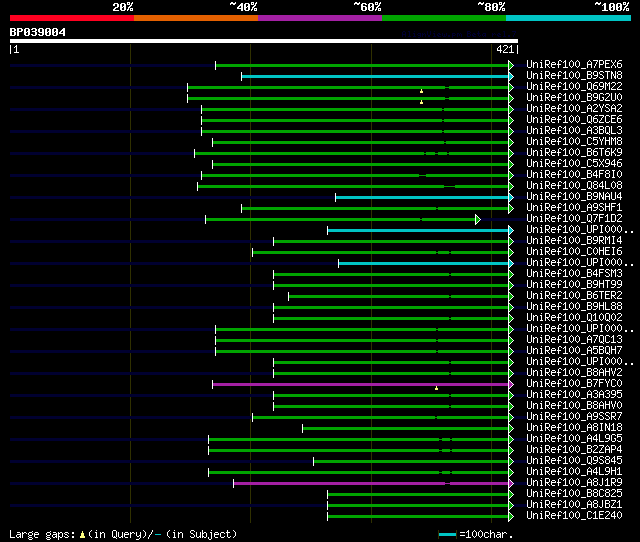Screen dimensions: 640x542
Task: Open the UniRef100_B9G2U0 label
Action: click(x=574, y=98)
